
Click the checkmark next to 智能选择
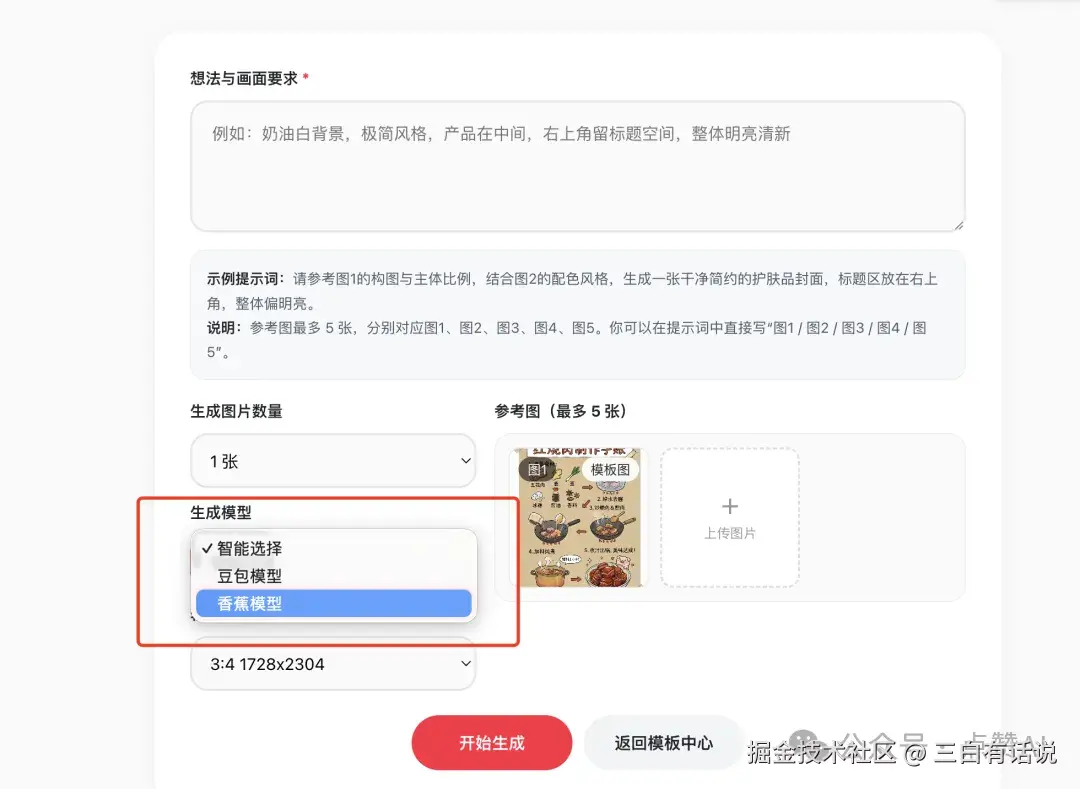click(206, 548)
